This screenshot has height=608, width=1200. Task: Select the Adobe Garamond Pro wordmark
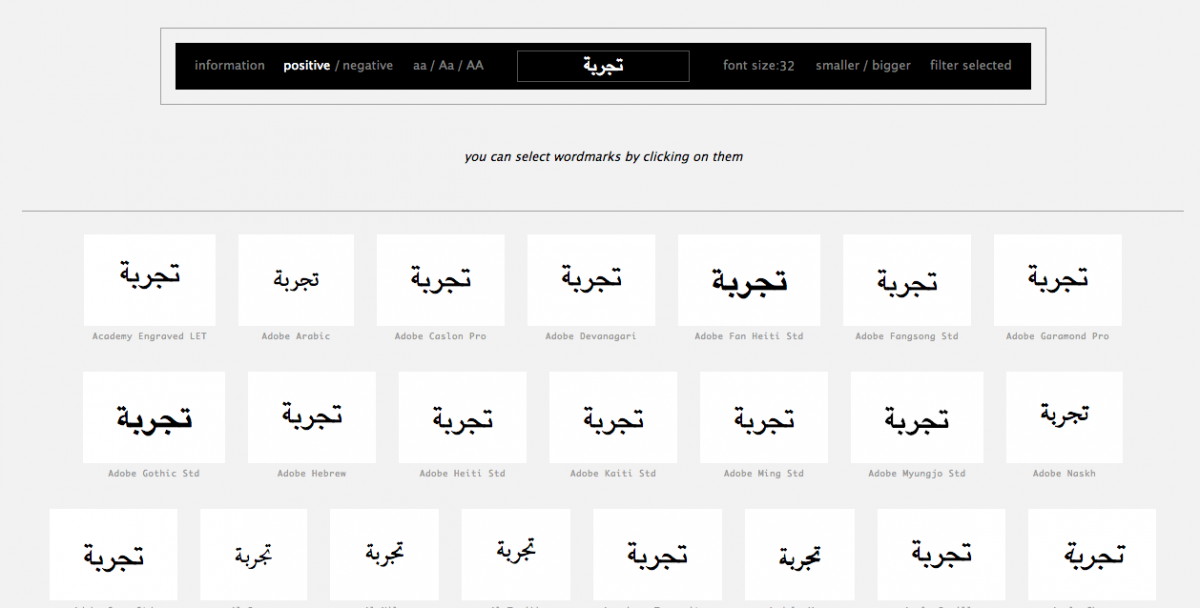tap(1057, 280)
